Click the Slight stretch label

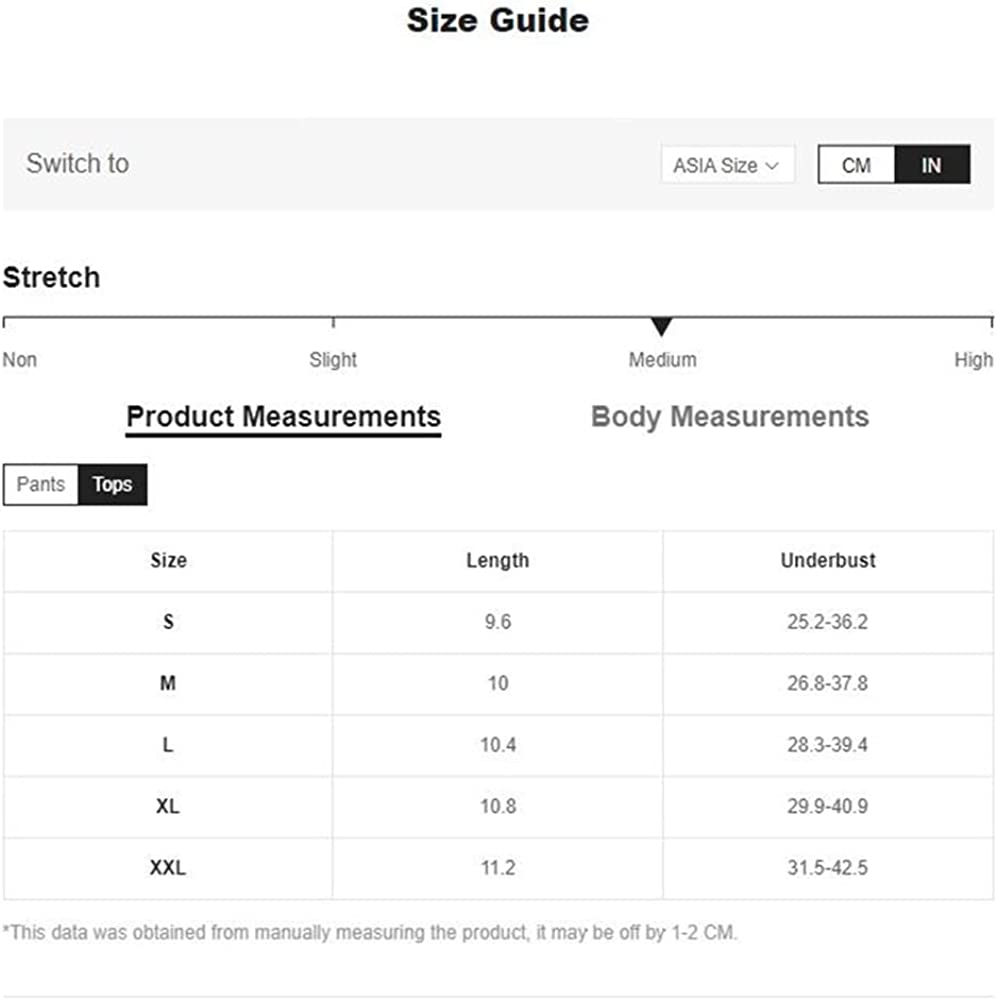pos(333,360)
